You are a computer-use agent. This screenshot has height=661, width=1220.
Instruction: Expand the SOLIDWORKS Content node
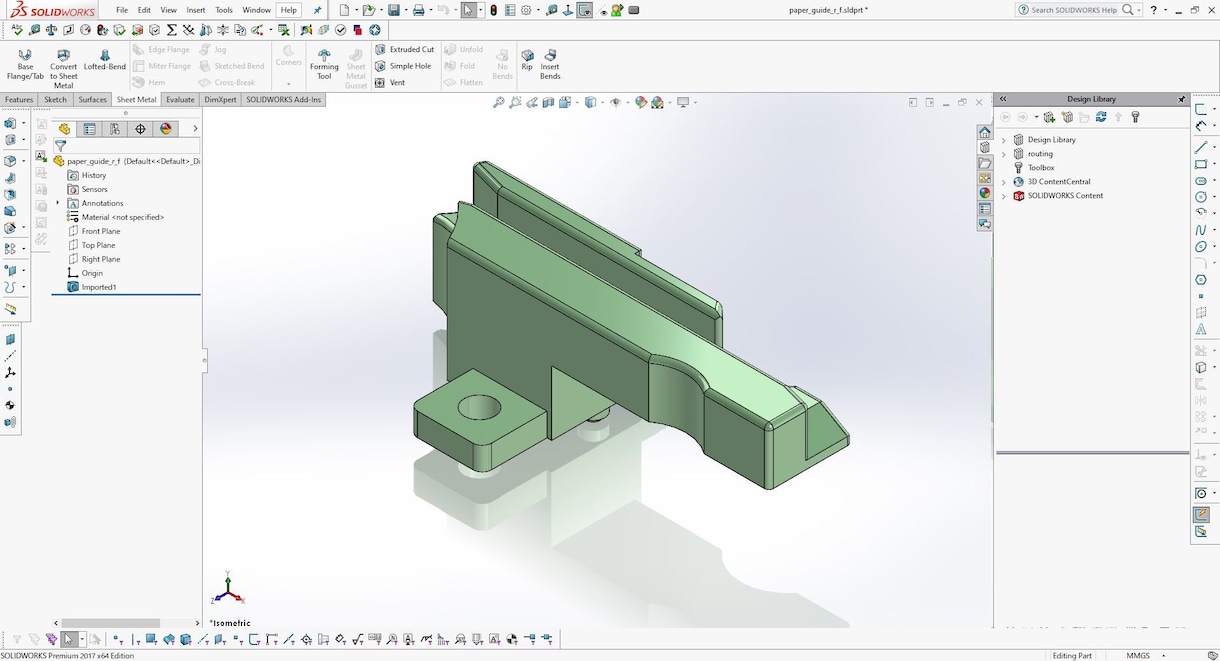pos(1003,196)
